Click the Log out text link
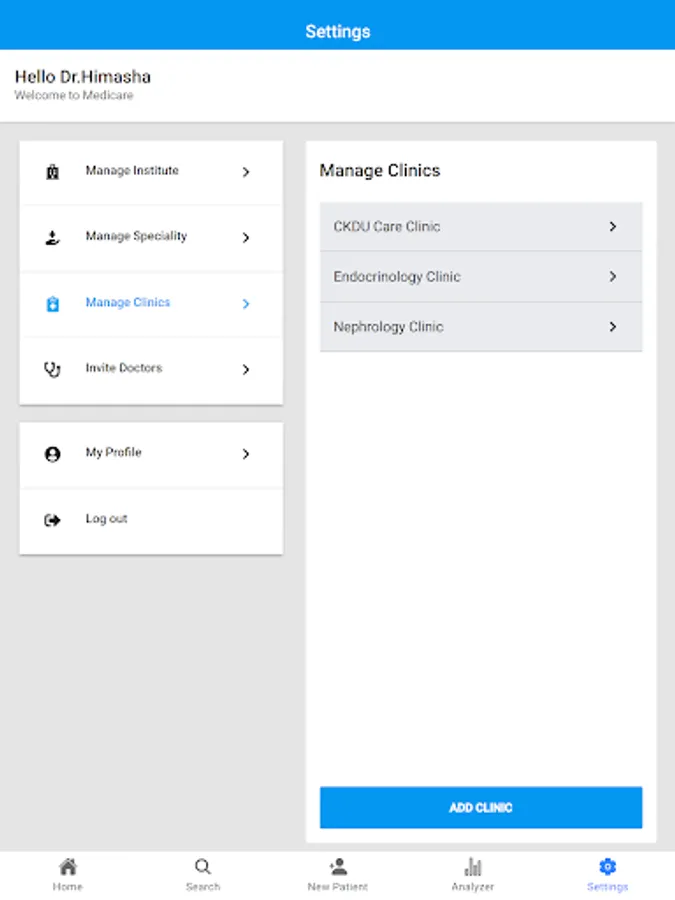 (107, 519)
